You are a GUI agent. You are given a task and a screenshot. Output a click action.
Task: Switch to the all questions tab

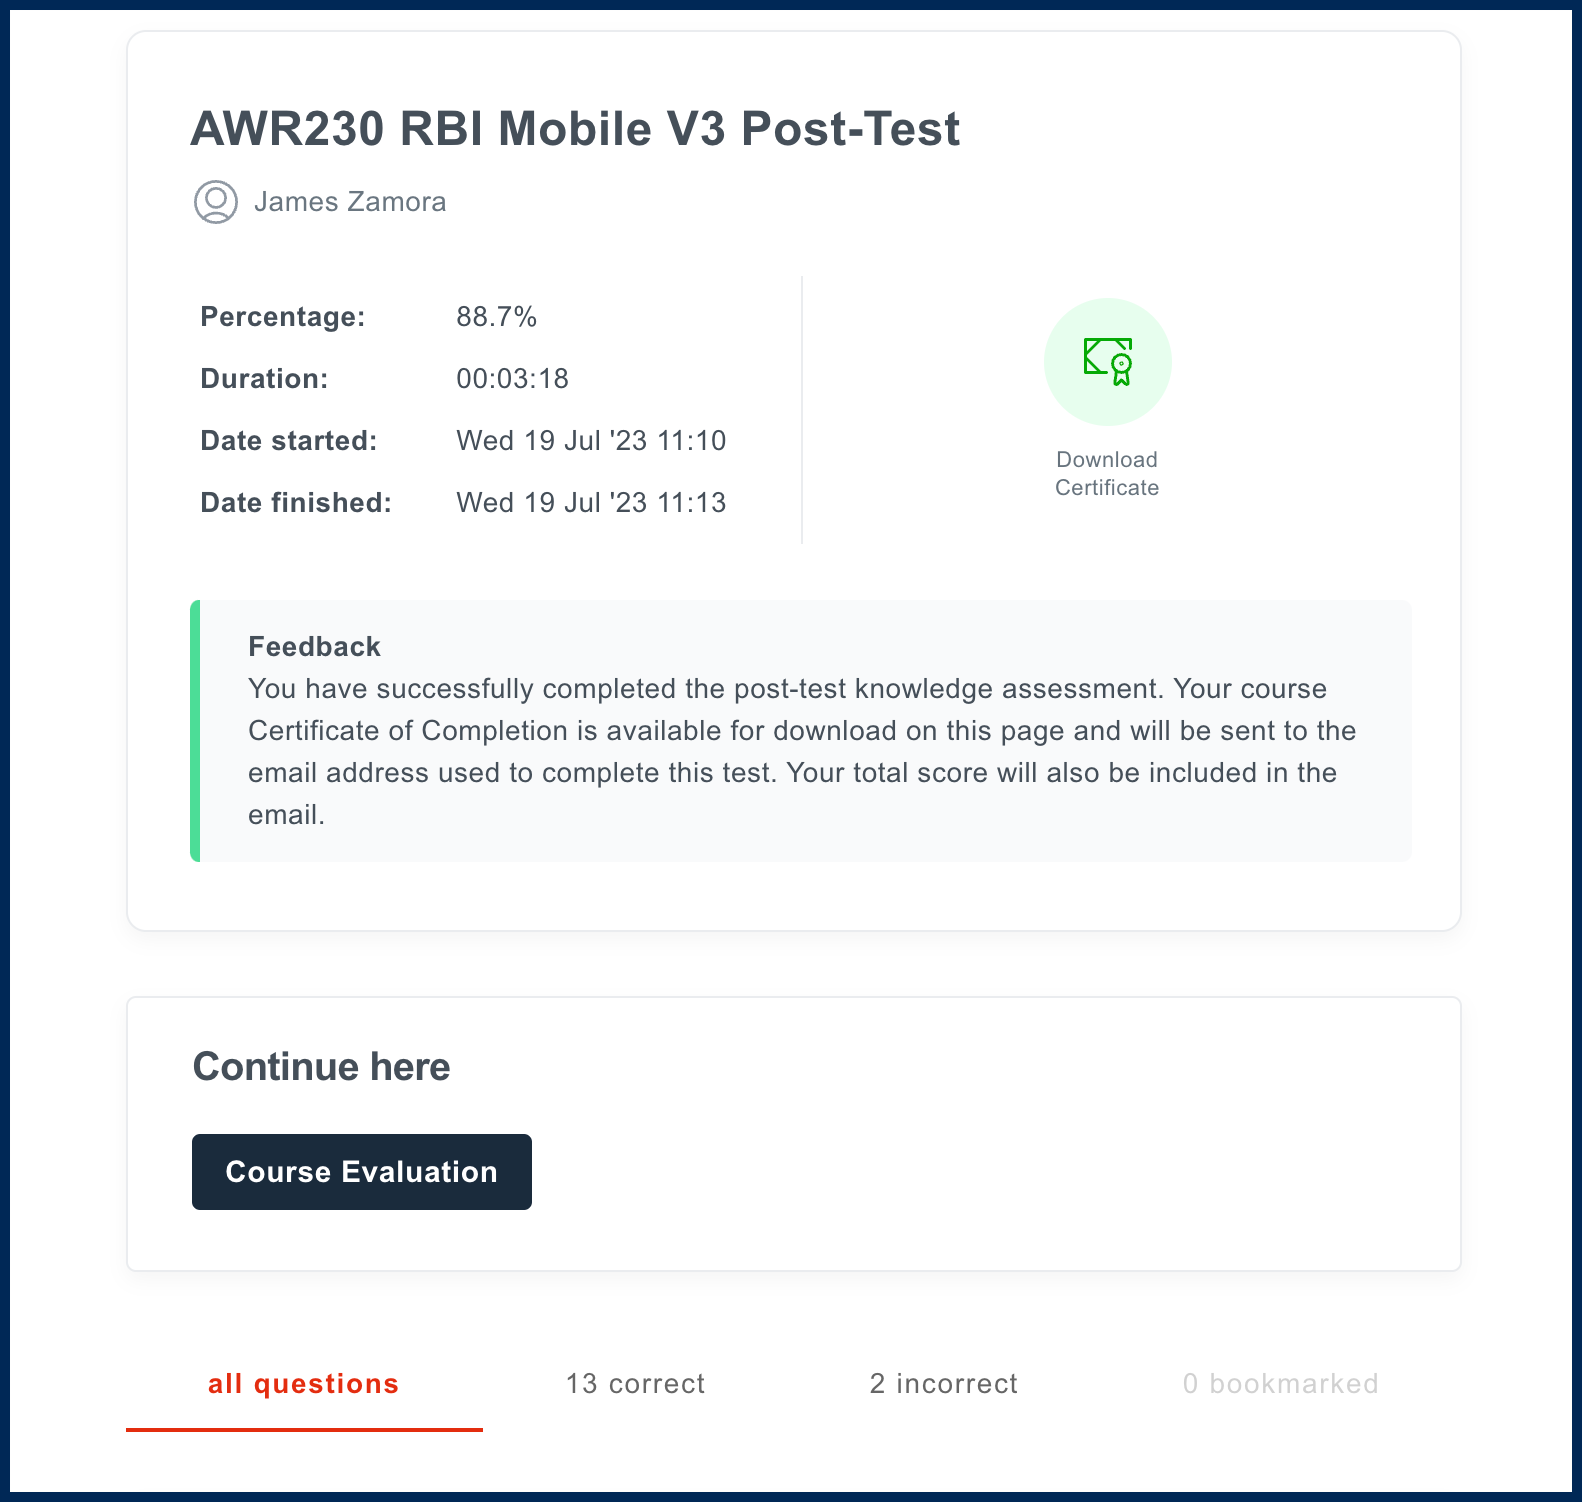pyautogui.click(x=303, y=1384)
